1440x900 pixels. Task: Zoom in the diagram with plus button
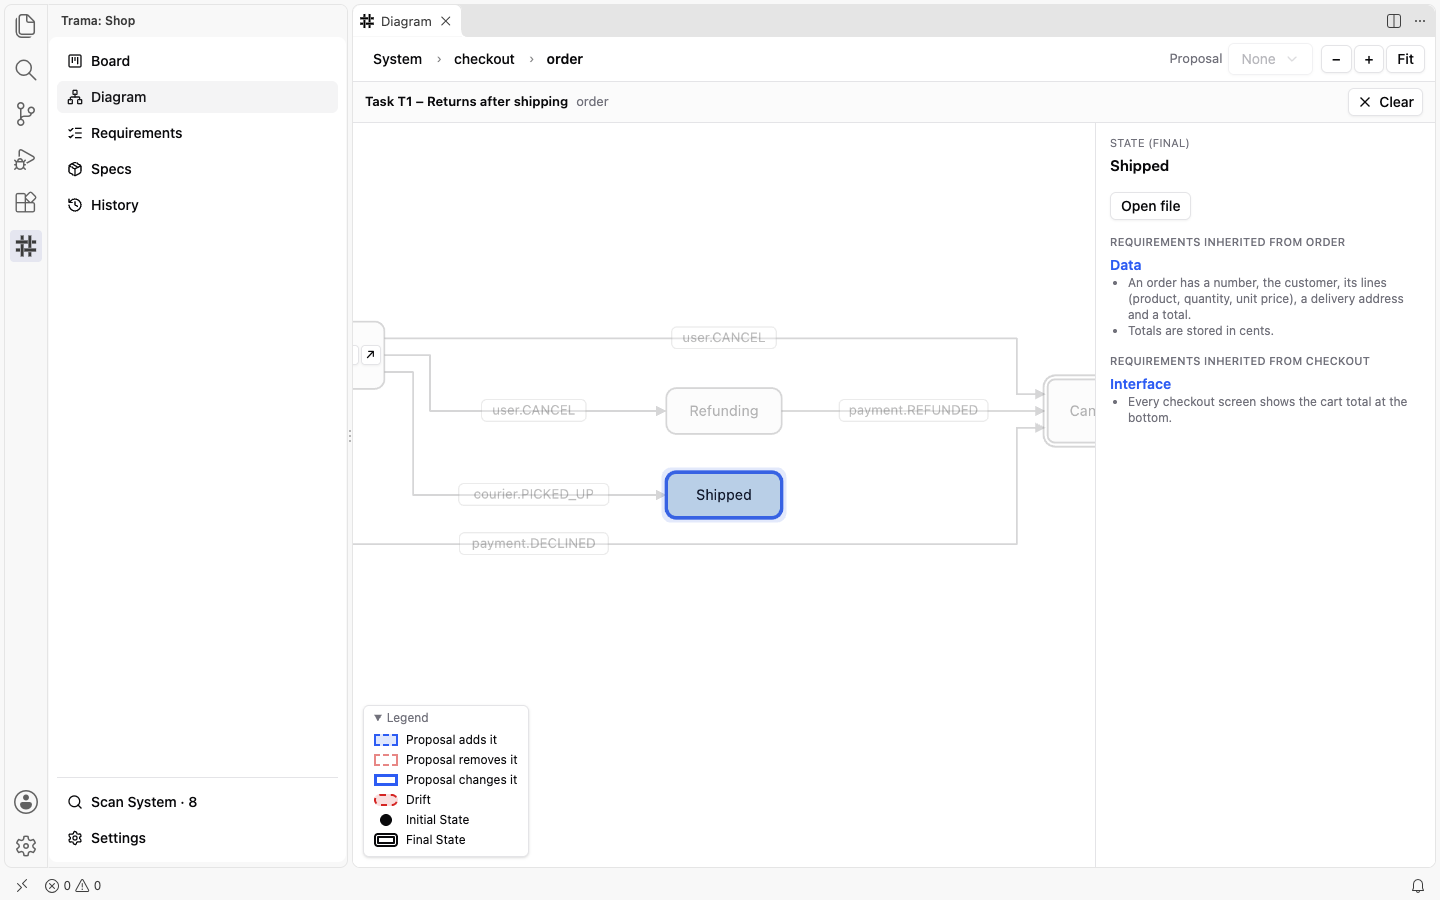[x=1369, y=60]
